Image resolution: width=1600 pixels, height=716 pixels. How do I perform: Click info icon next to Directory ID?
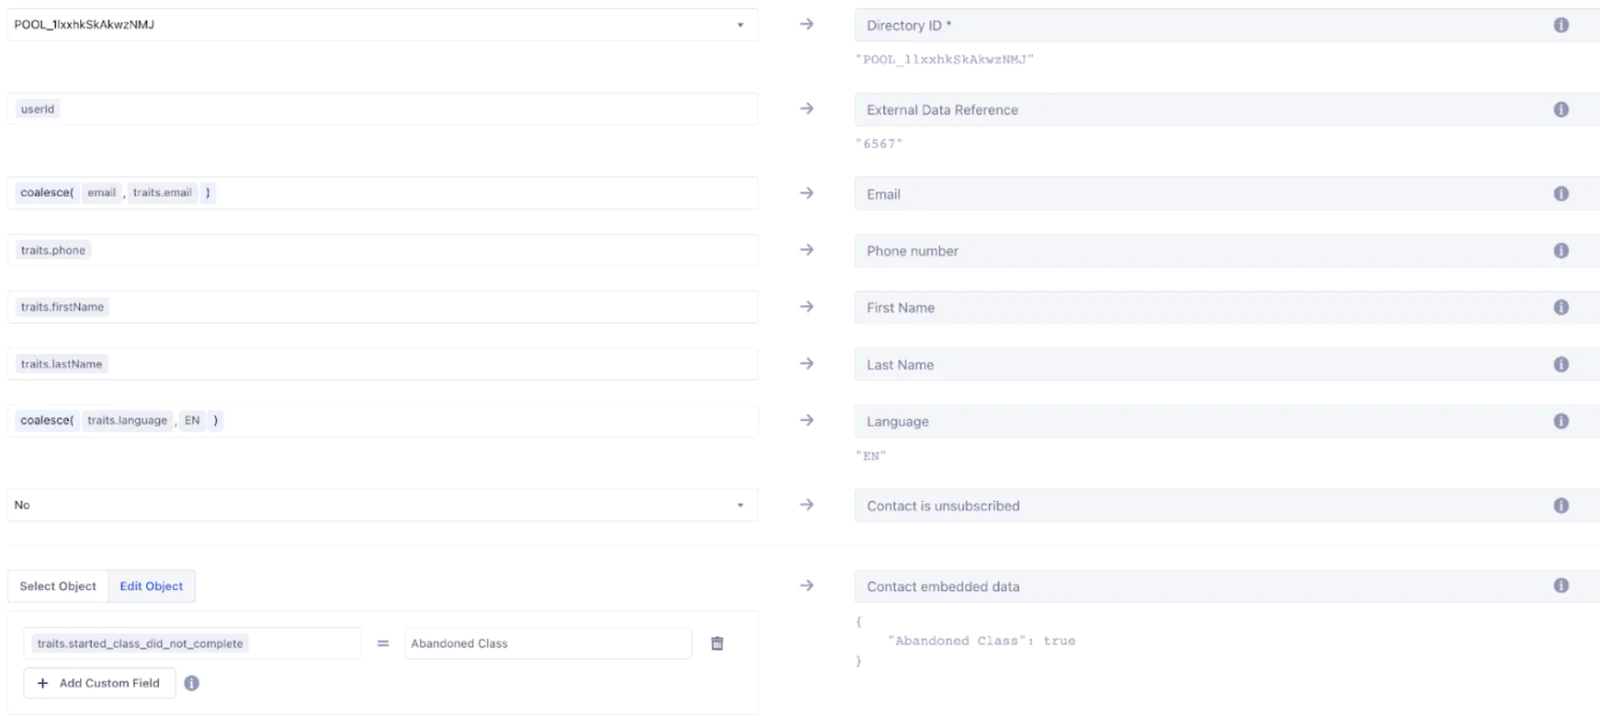1560,25
